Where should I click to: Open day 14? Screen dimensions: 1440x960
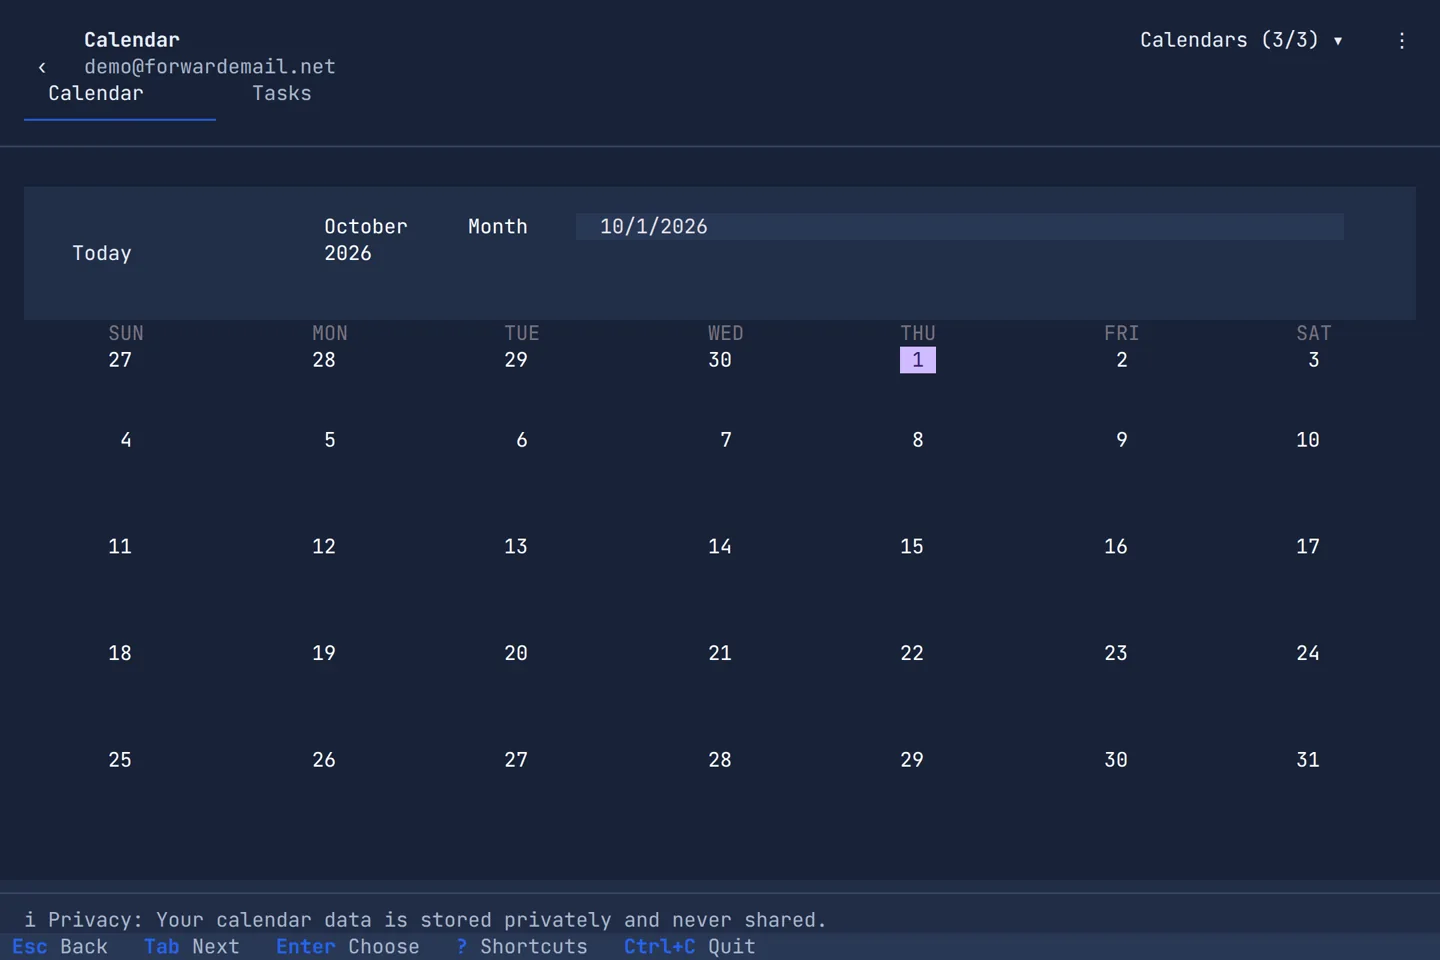click(x=720, y=546)
